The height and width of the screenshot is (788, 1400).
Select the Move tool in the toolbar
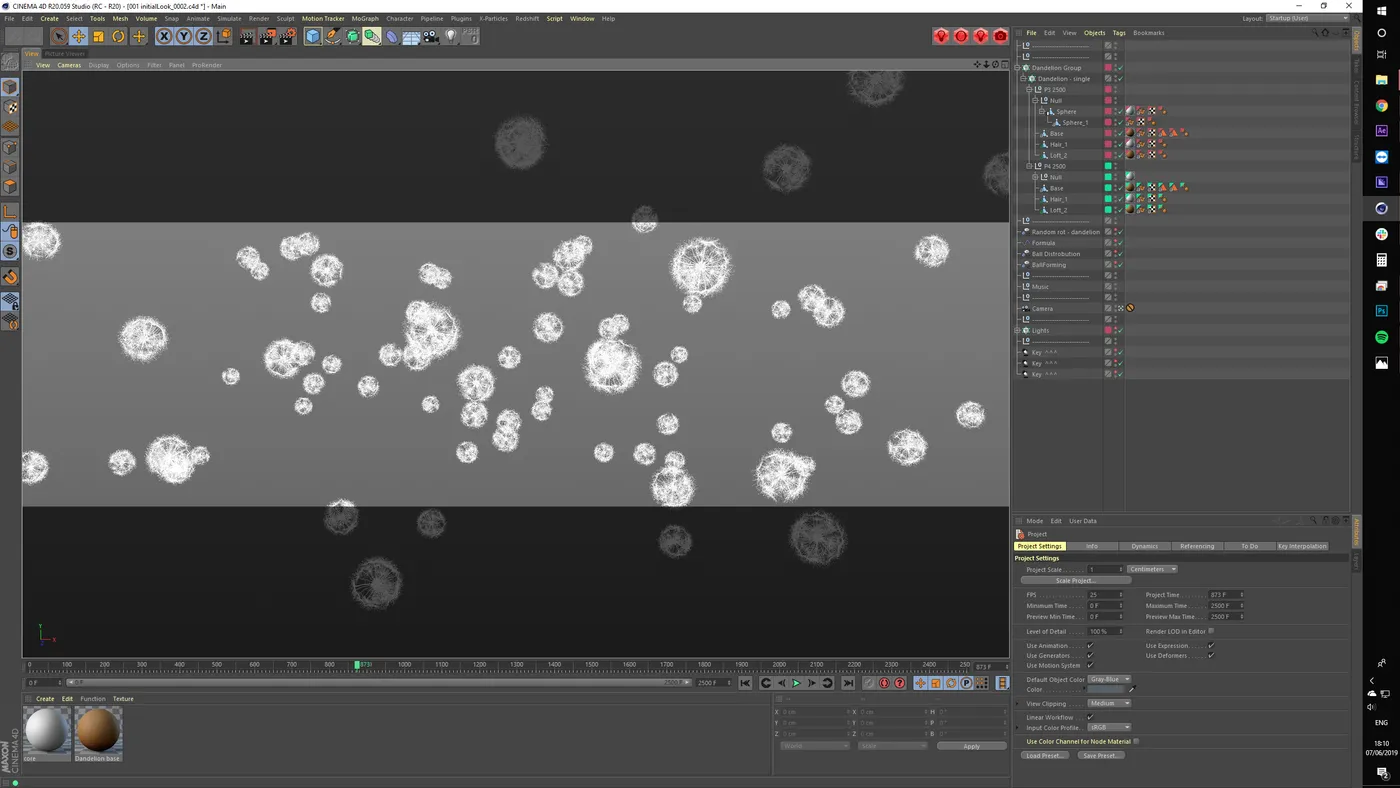[78, 36]
